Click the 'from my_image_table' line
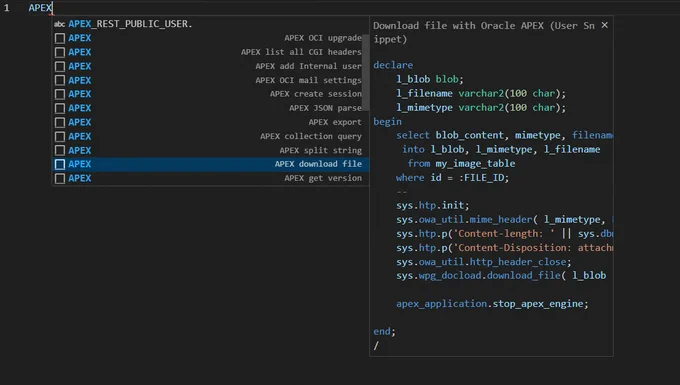Viewport: 680px width, 385px height. 461,163
